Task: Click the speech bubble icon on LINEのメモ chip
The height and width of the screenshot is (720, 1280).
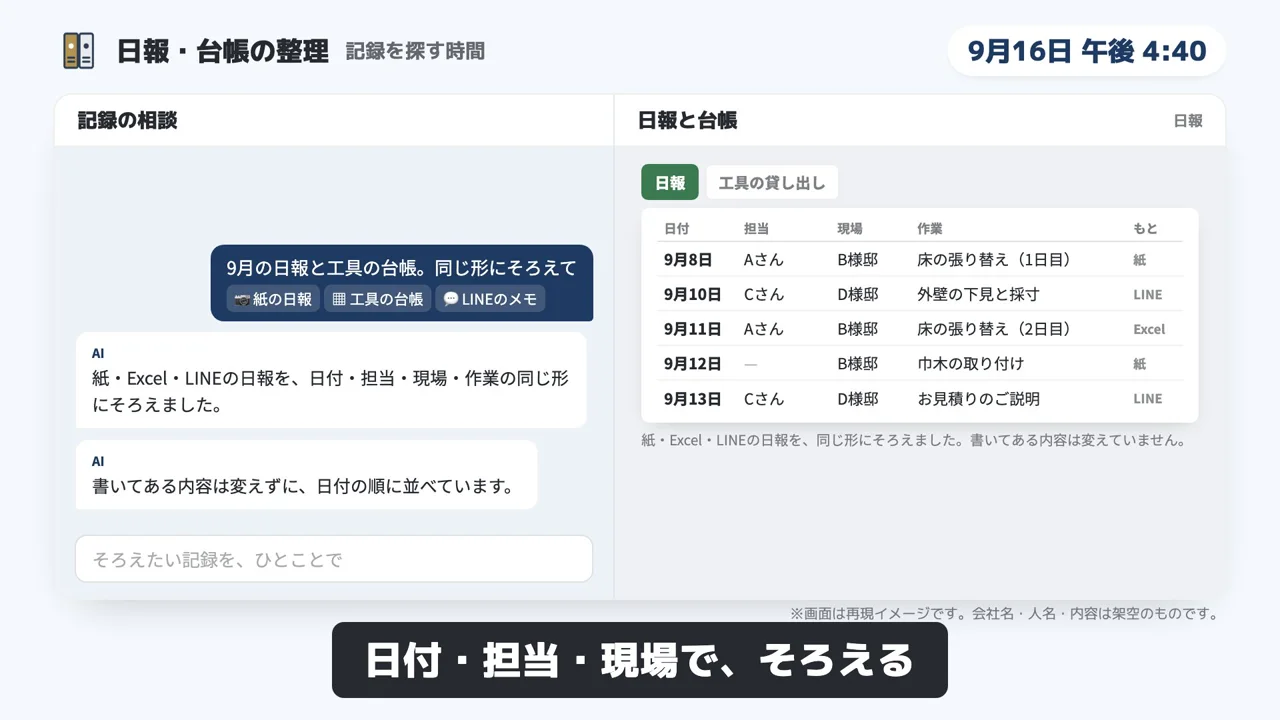Action: 450,299
